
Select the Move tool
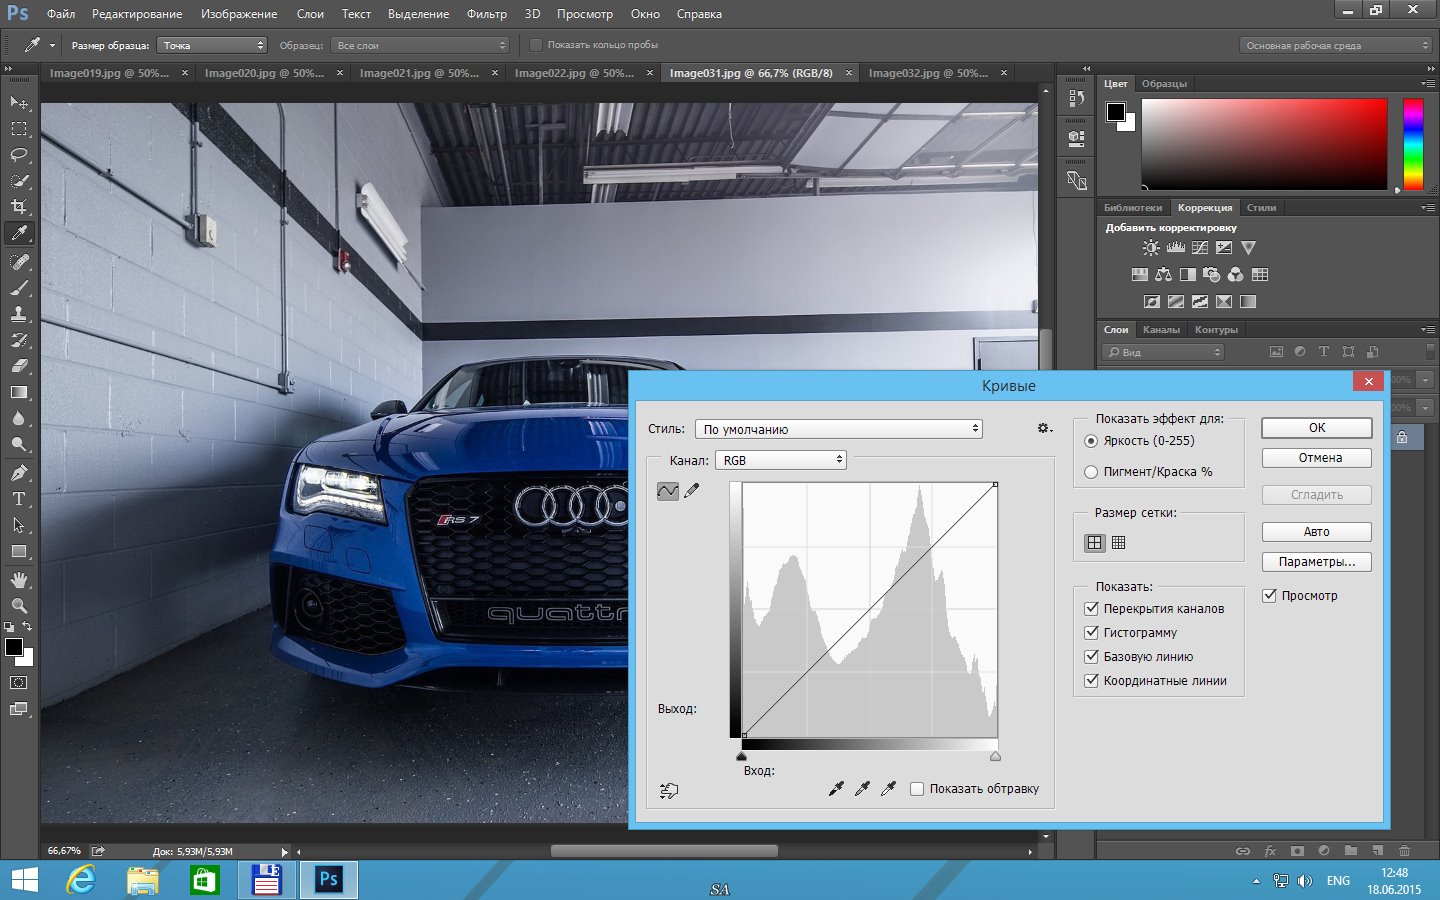tap(19, 103)
